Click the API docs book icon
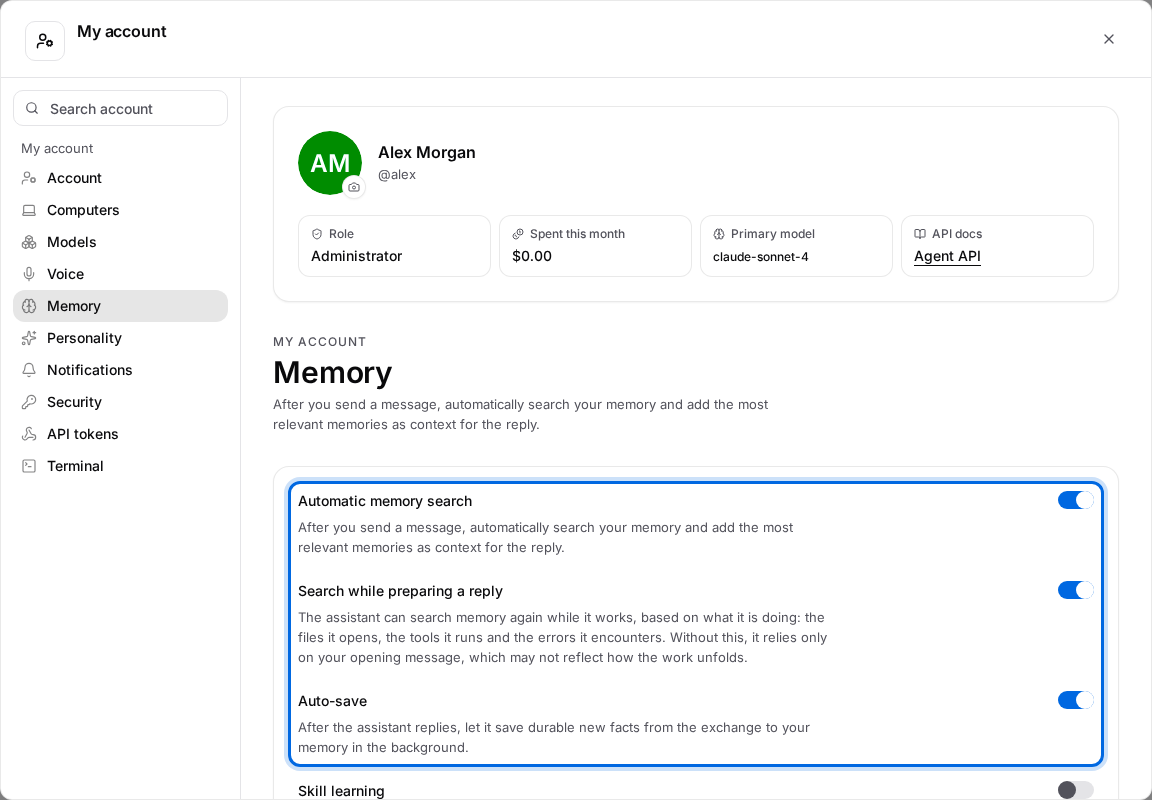Image resolution: width=1152 pixels, height=800 pixels. tap(920, 234)
